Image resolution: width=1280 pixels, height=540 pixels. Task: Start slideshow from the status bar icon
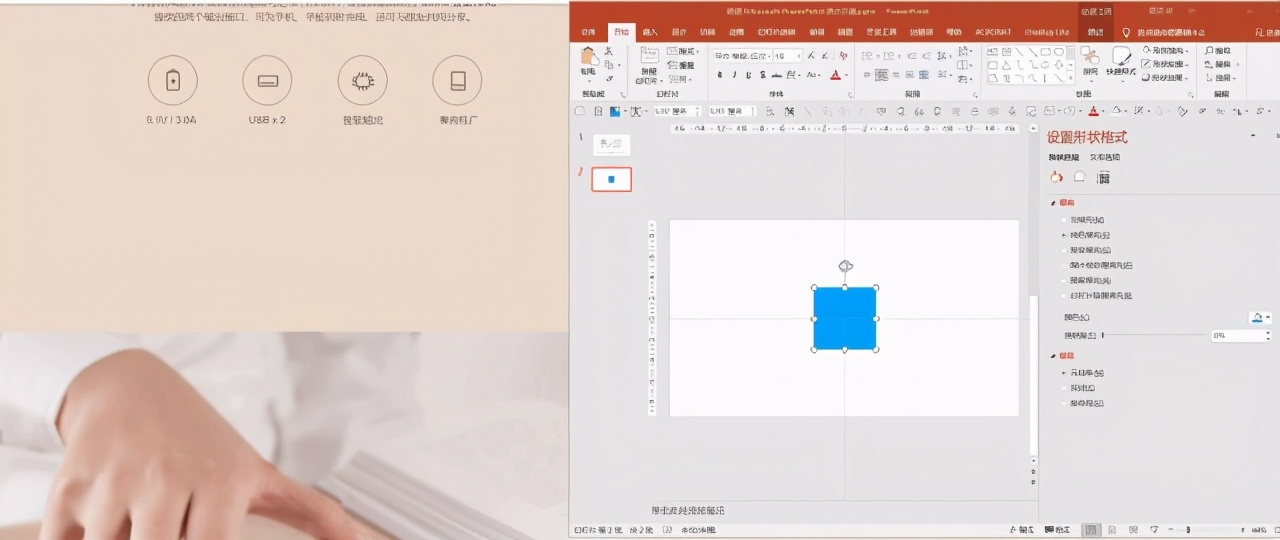click(x=1154, y=529)
